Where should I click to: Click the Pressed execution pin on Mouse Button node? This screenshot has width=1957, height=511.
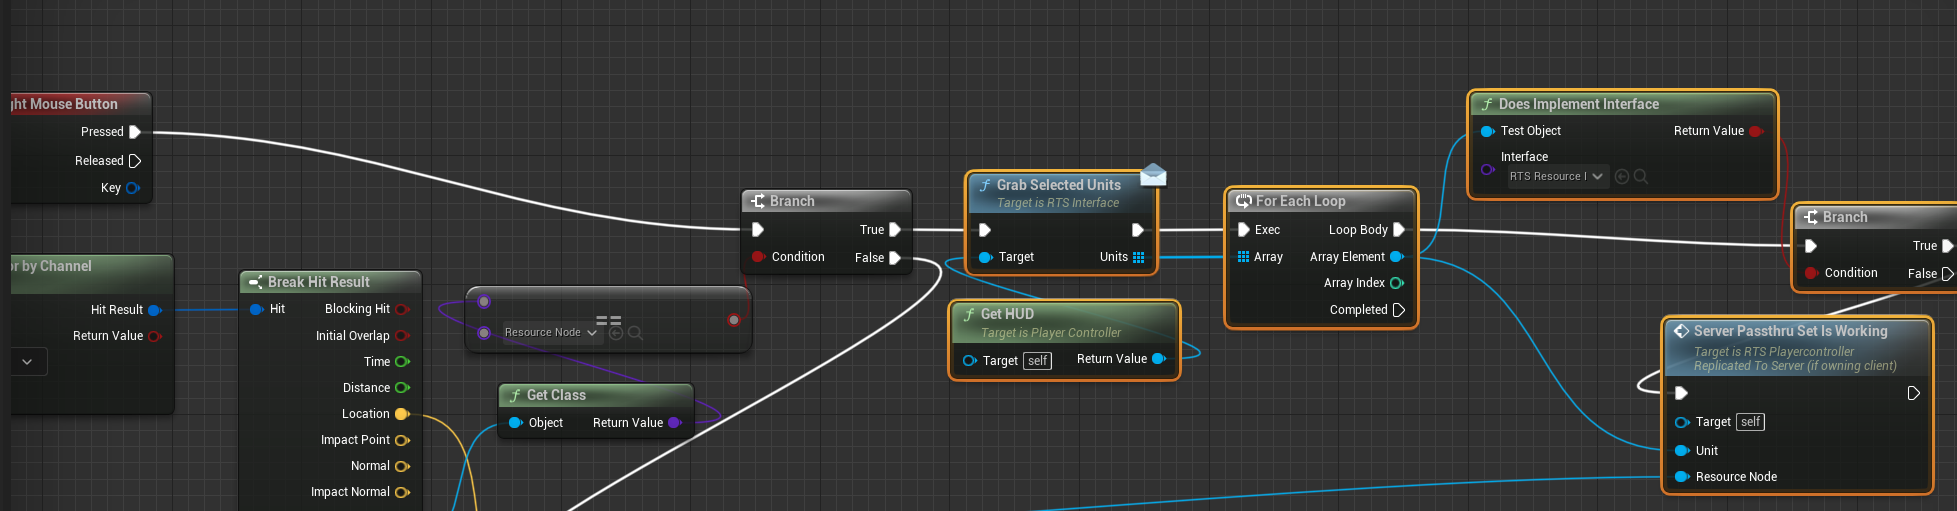tap(135, 132)
